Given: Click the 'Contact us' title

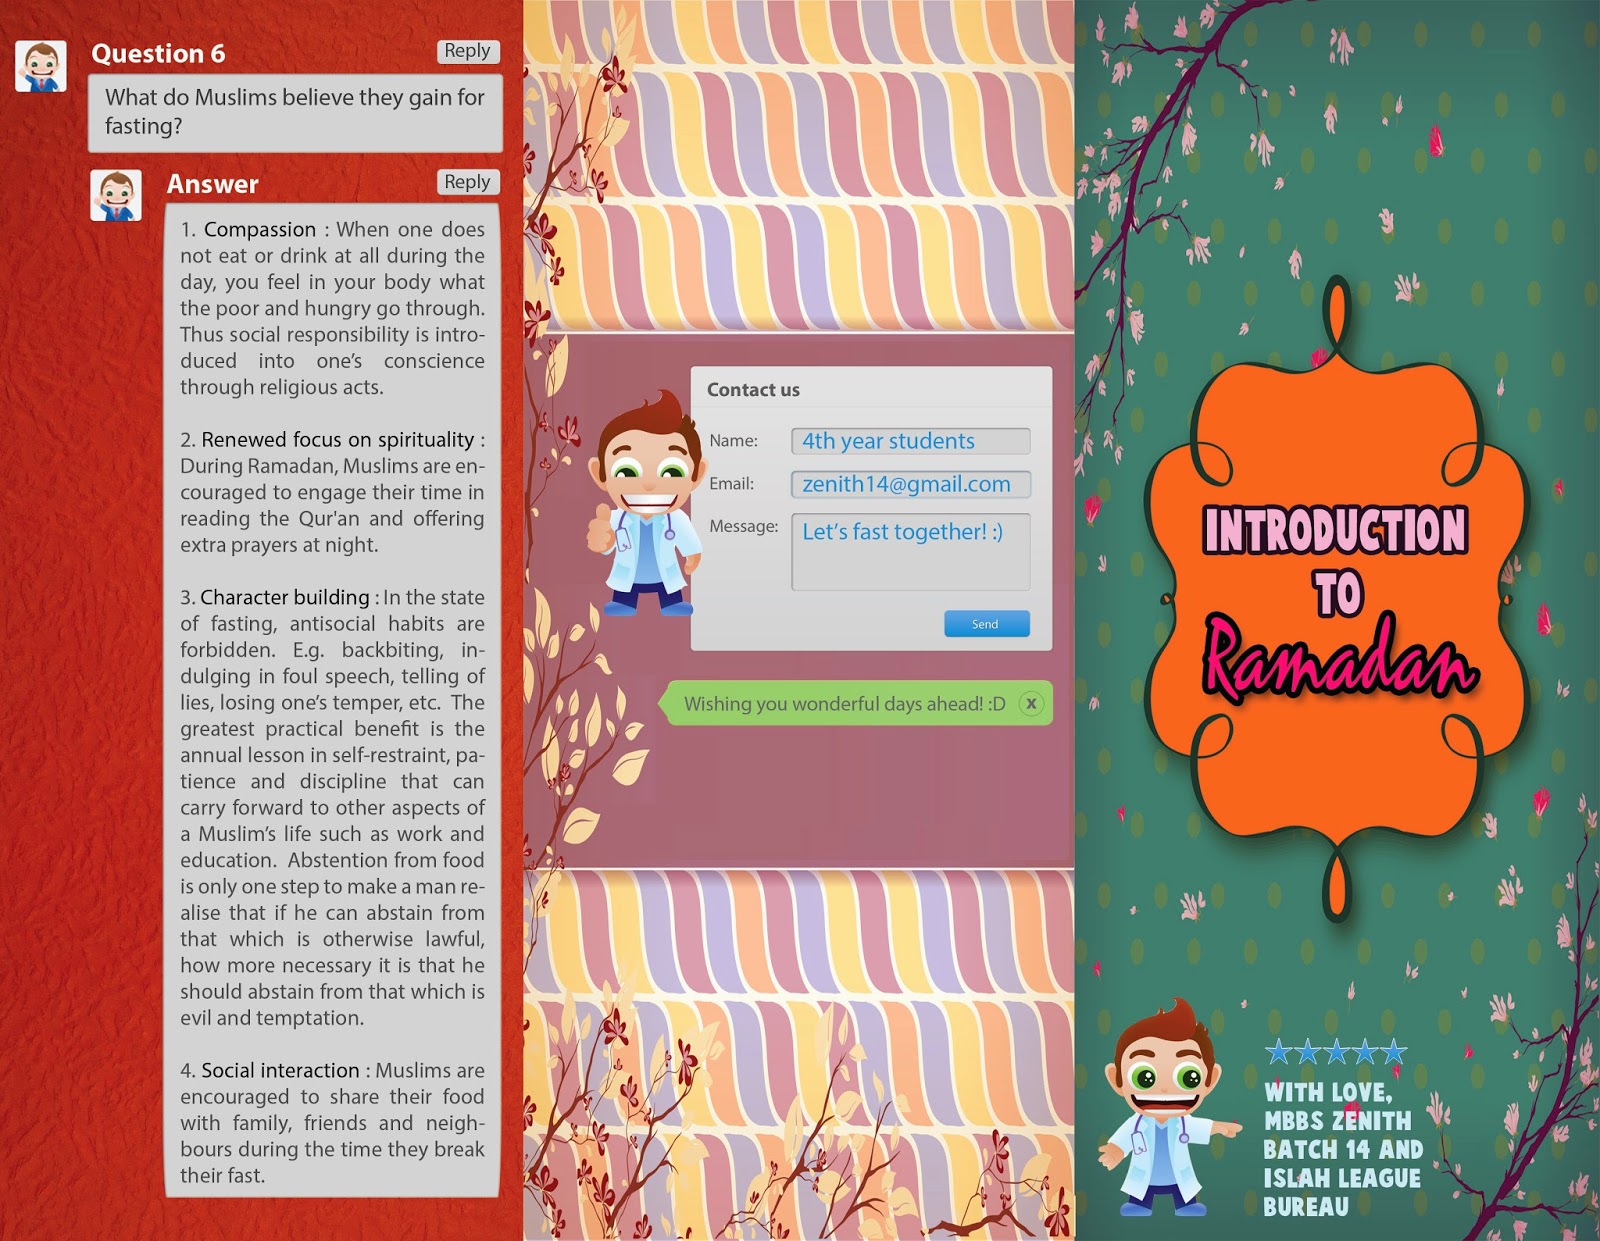Looking at the screenshot, I should tap(753, 390).
